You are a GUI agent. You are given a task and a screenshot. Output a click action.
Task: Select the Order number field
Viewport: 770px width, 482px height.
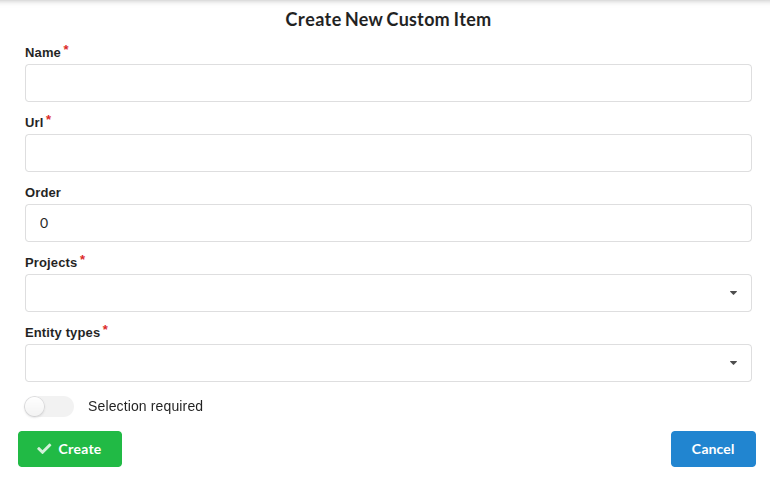pos(388,223)
